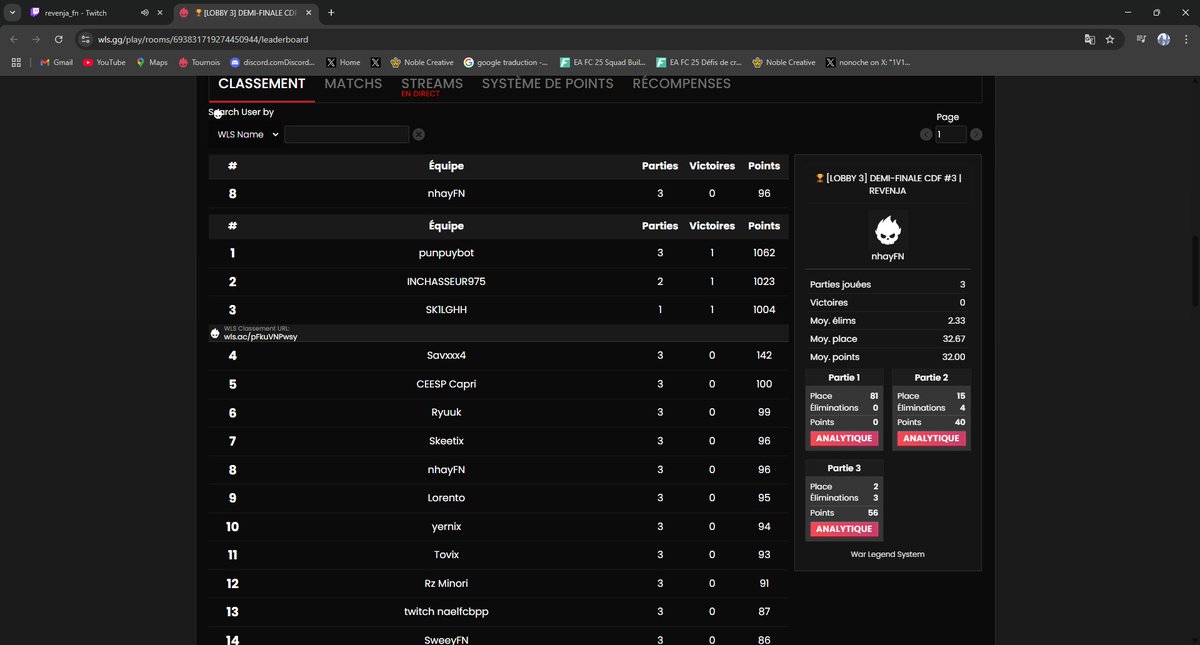1200x645 pixels.
Task: Click the nhayFN skull avatar icon
Action: tap(887, 232)
